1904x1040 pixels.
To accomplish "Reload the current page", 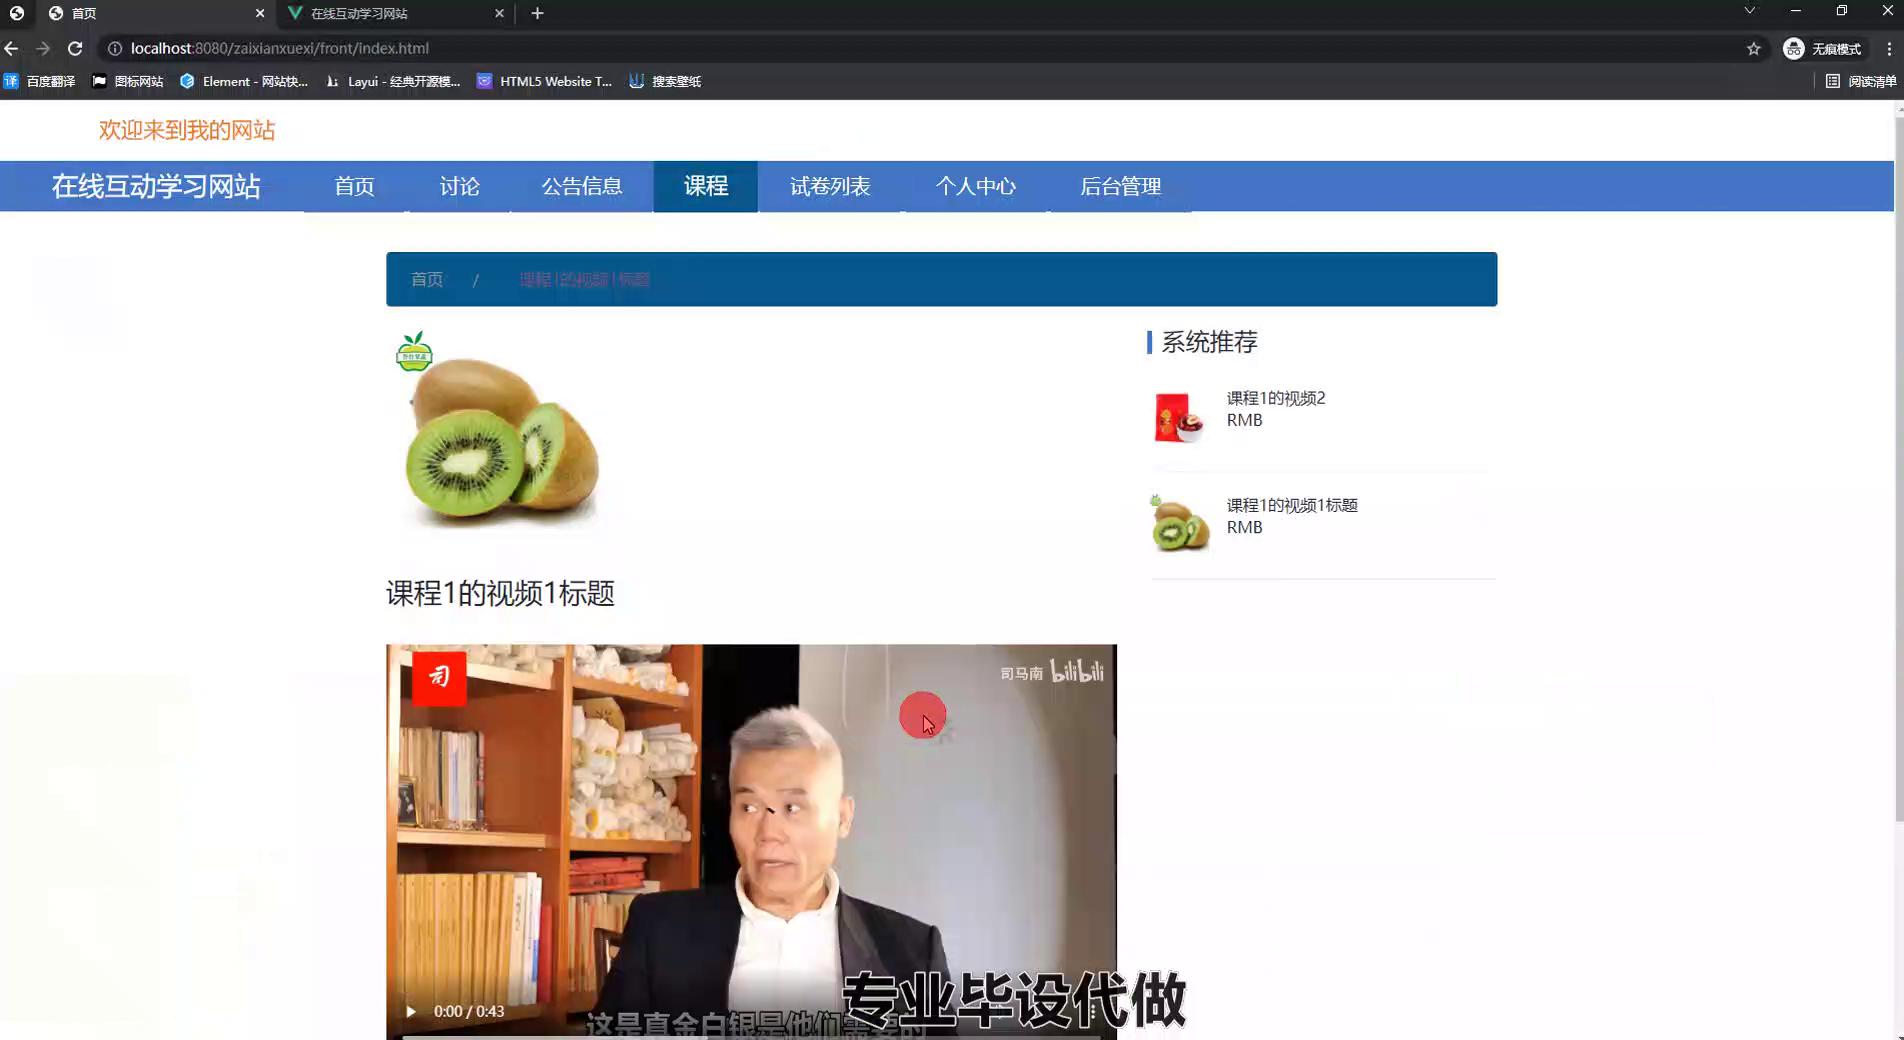I will pos(75,48).
